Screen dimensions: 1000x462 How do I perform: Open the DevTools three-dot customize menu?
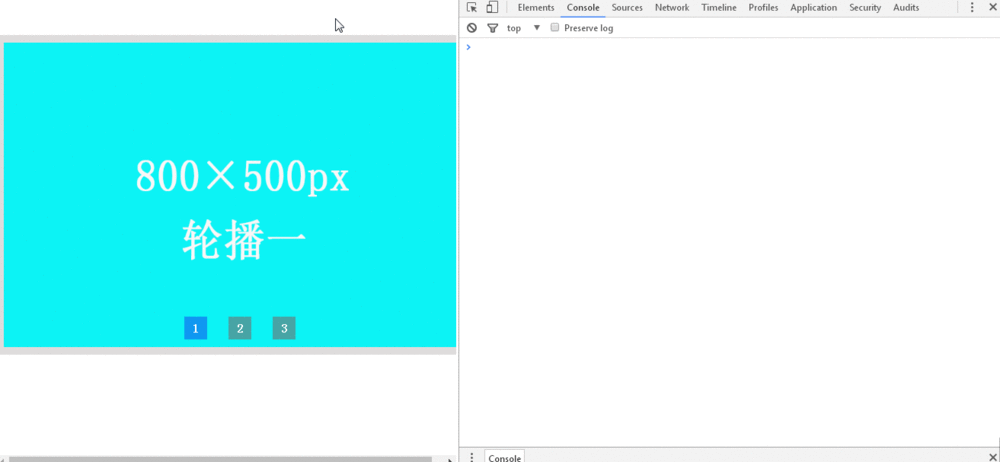(972, 8)
